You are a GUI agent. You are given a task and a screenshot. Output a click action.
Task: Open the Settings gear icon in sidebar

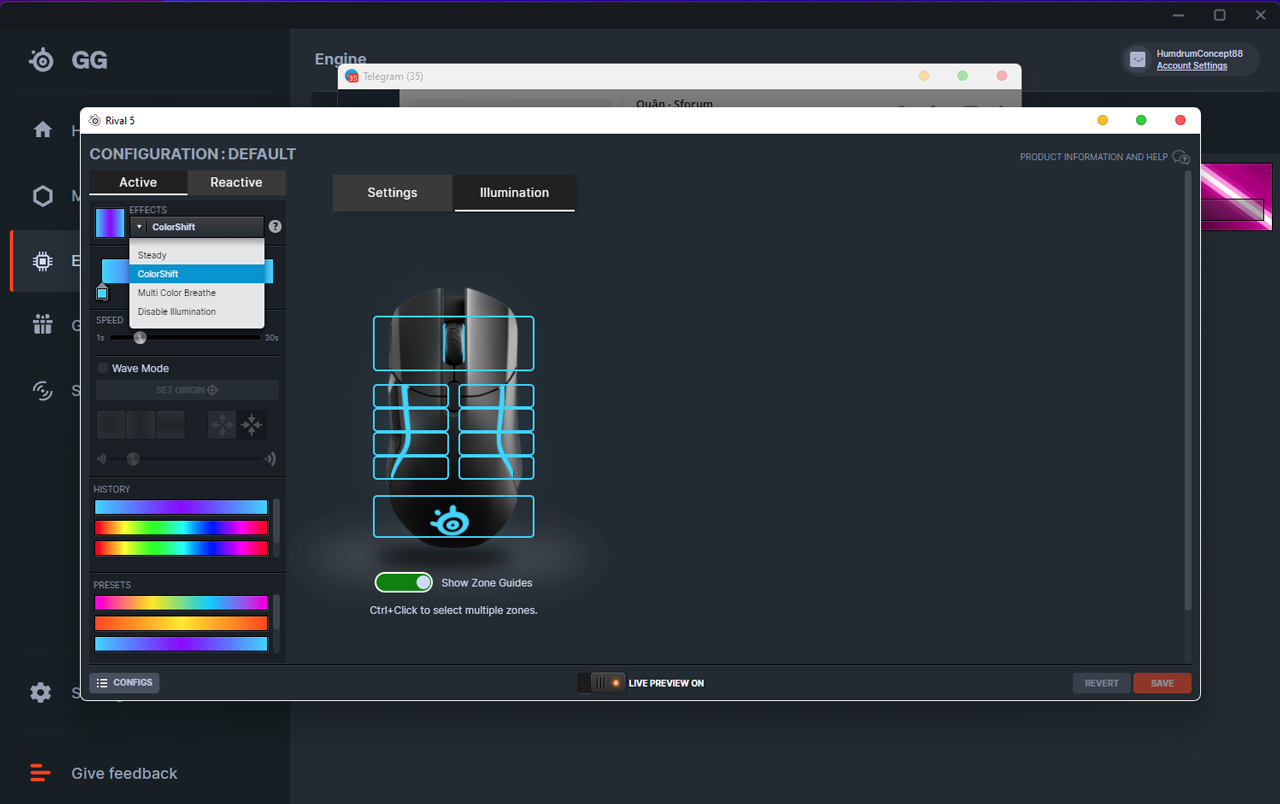tap(41, 692)
